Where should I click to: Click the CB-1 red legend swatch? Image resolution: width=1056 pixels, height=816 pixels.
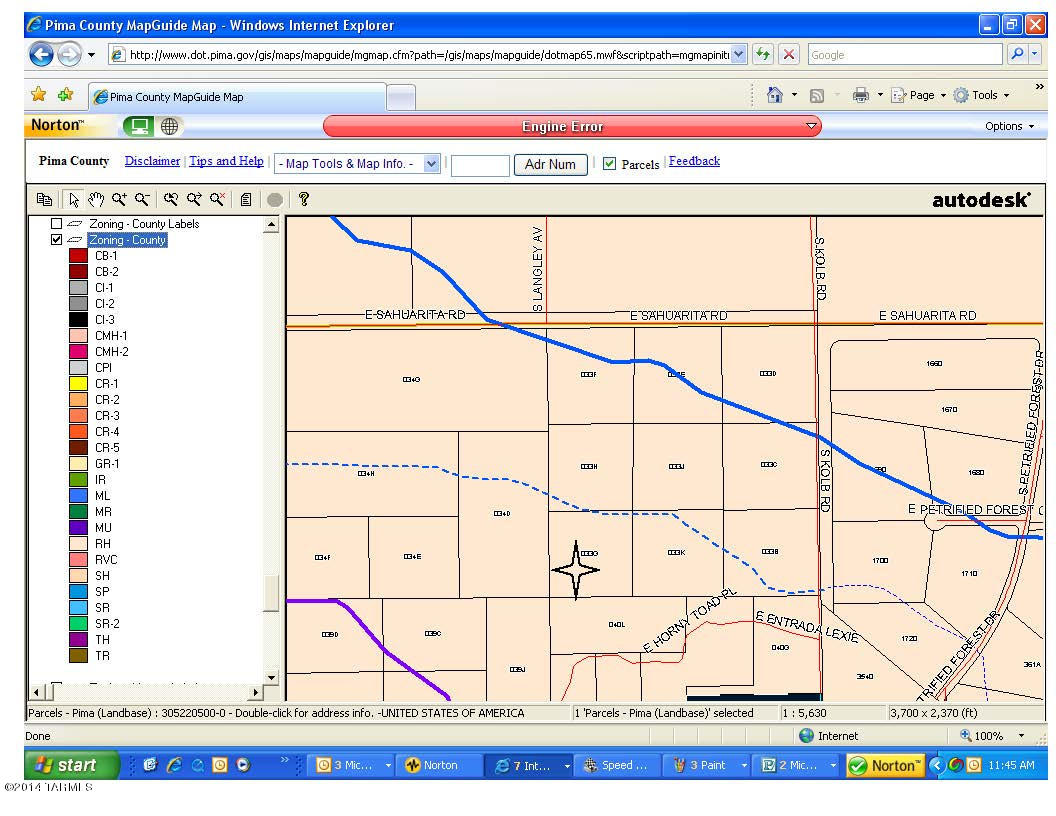pyautogui.click(x=78, y=256)
